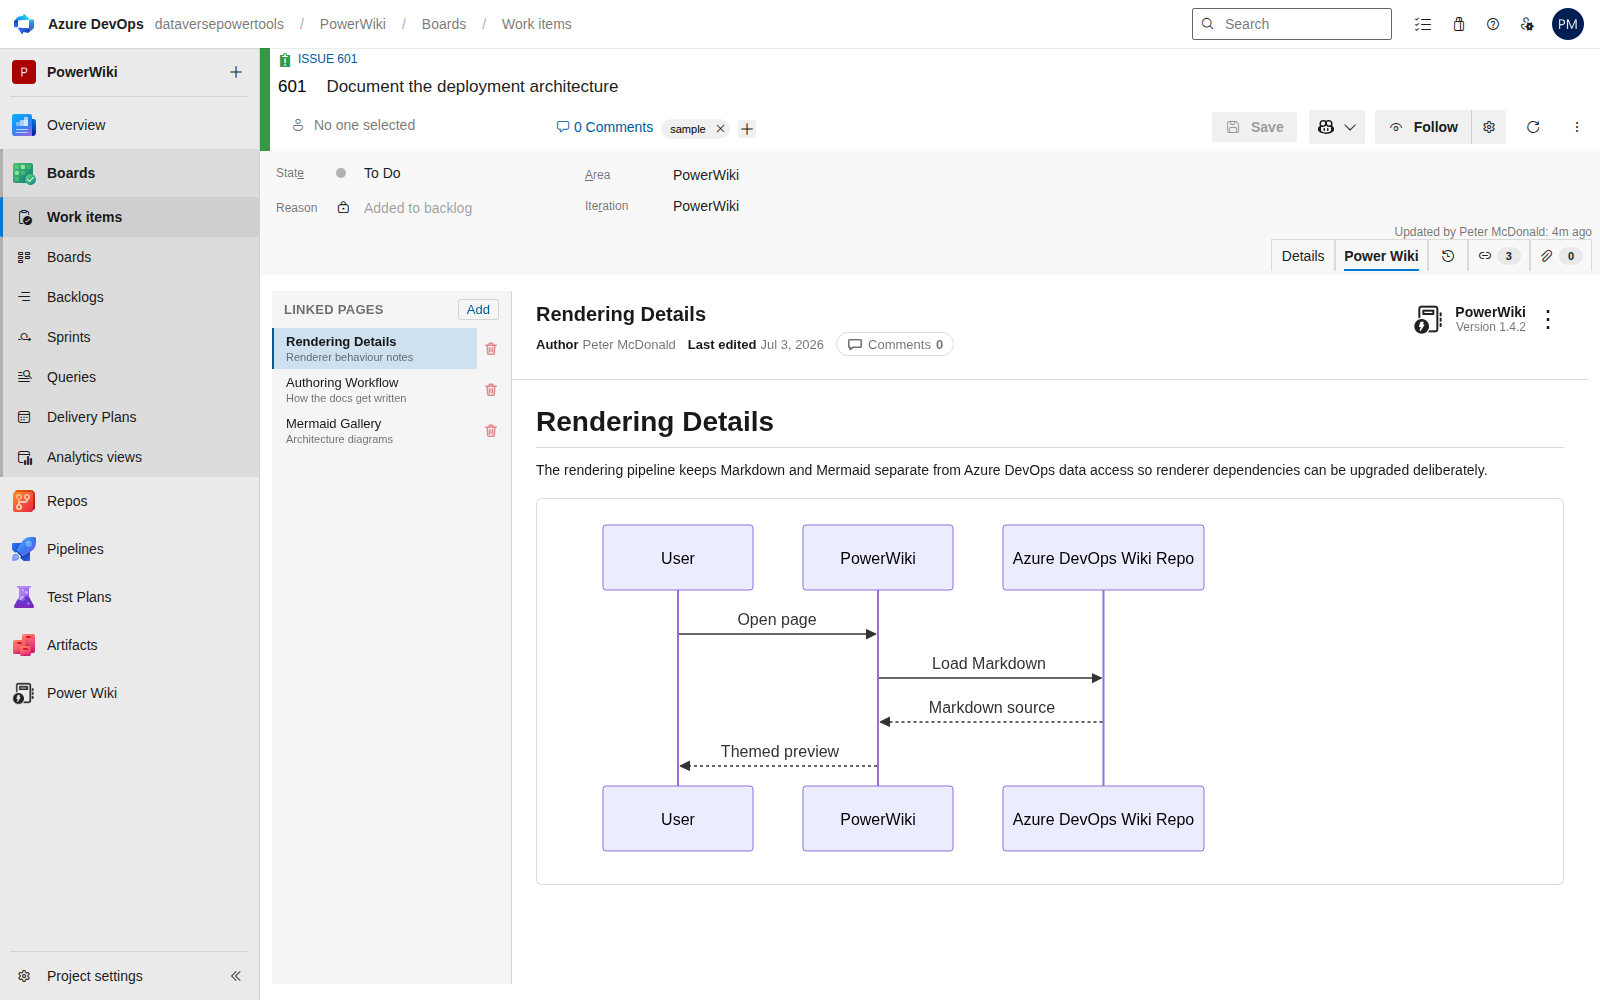
Task: Delete the Authoring Workflow linked page
Action: 491,390
